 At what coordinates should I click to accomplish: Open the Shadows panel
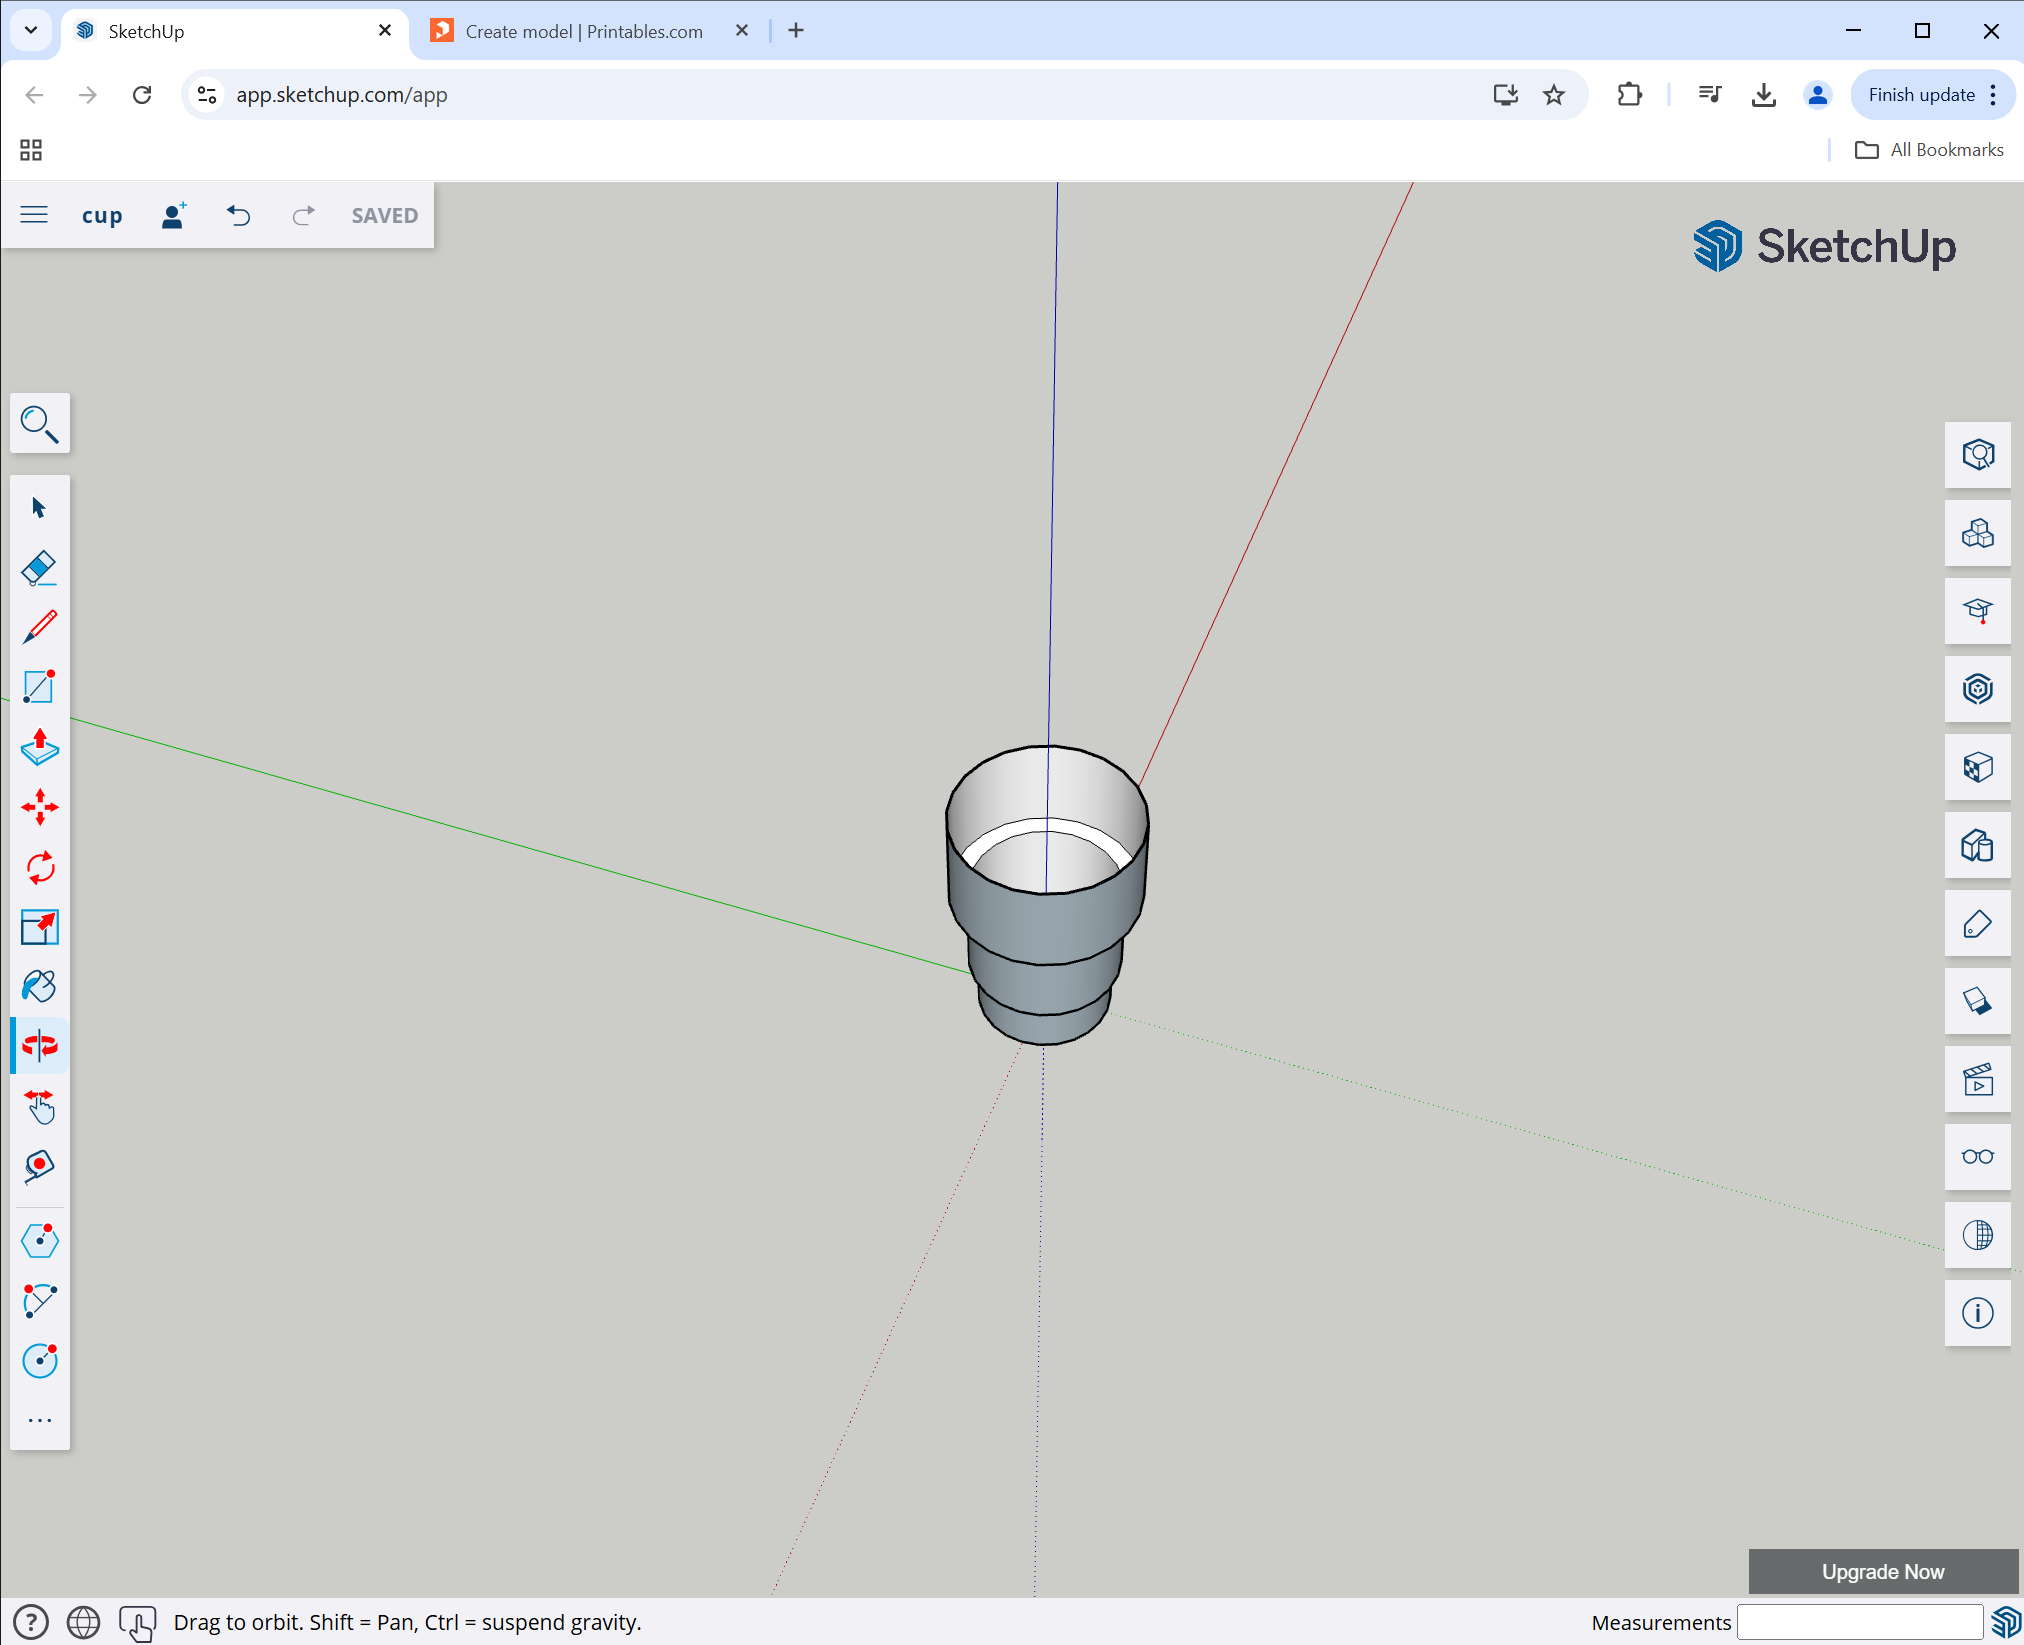point(1977,1001)
